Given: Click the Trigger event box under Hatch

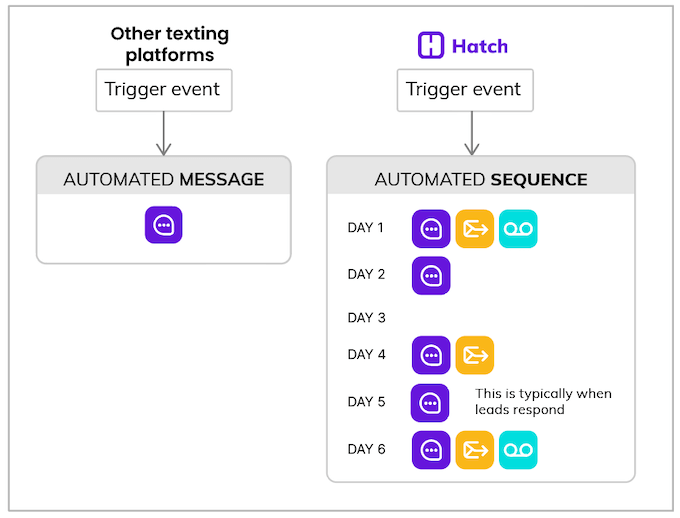Looking at the screenshot, I should click(464, 90).
